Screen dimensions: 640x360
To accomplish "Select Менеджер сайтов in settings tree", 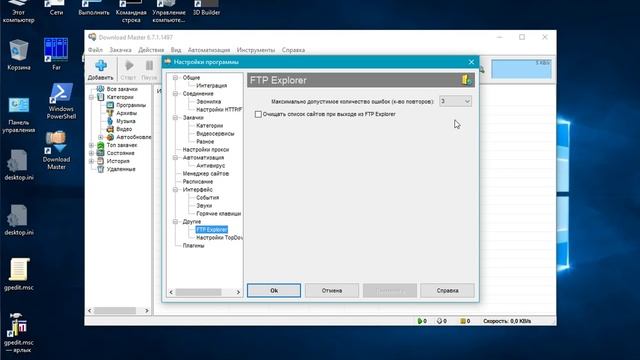I will tap(206, 173).
